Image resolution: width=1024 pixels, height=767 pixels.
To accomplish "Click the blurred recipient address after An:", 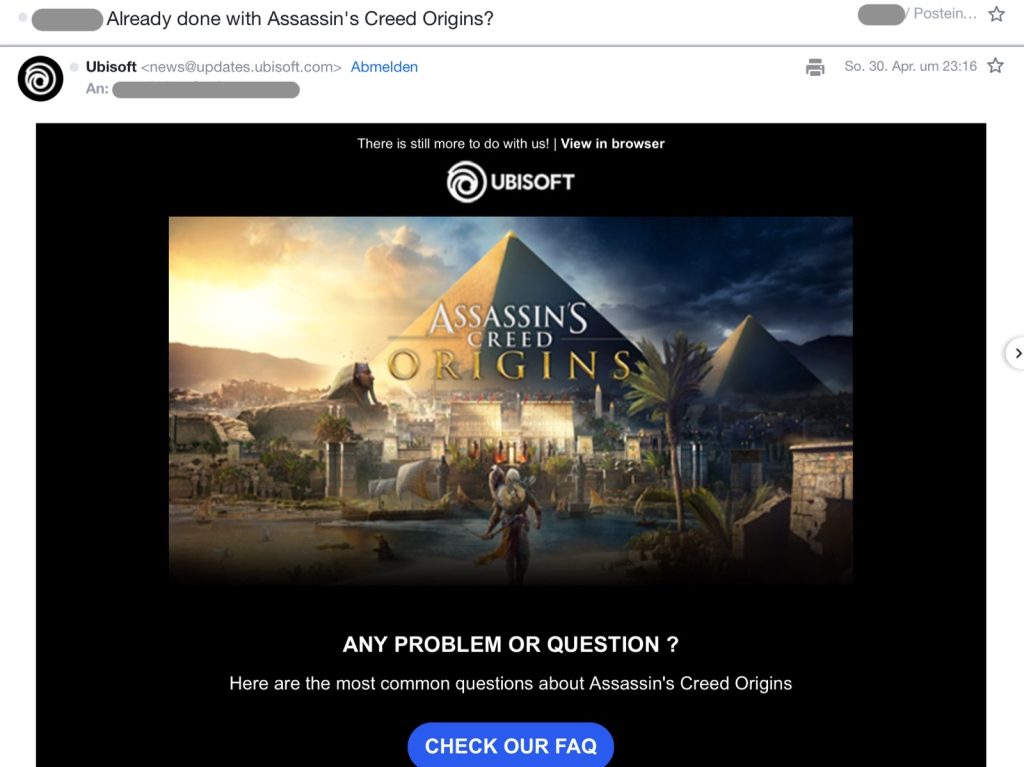I will (206, 90).
